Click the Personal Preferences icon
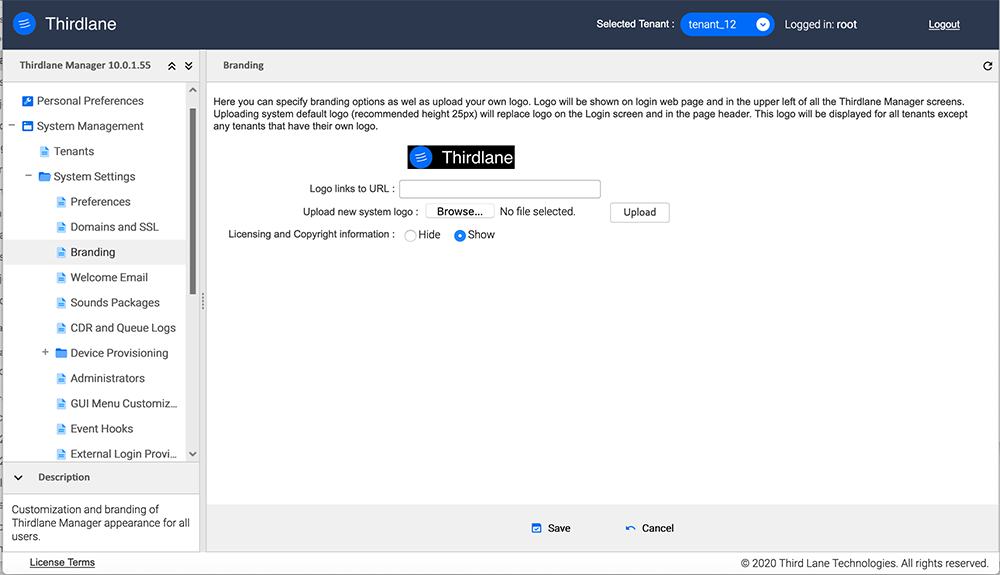The width and height of the screenshot is (1000, 575). [x=27, y=101]
